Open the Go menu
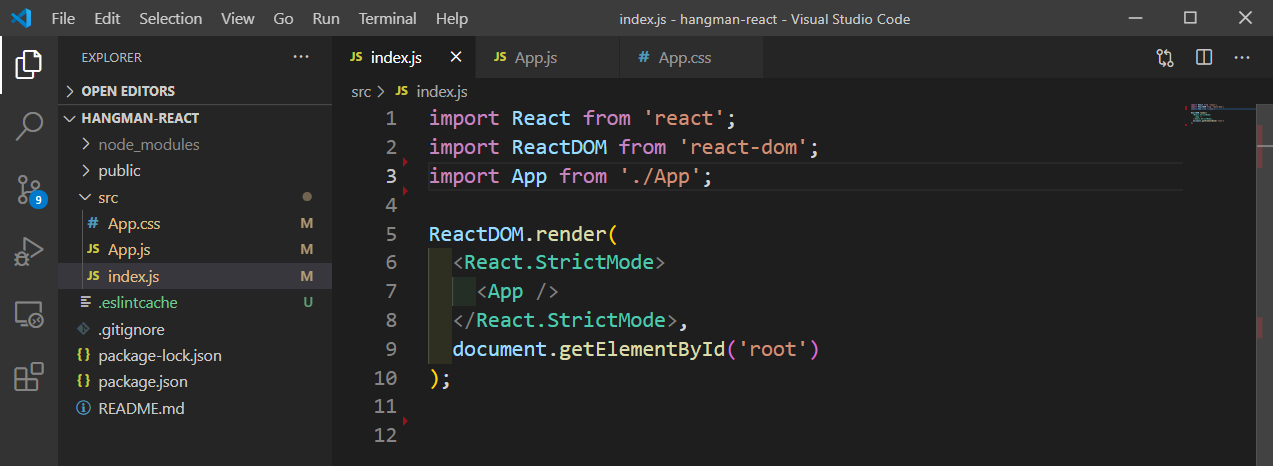 [x=283, y=18]
